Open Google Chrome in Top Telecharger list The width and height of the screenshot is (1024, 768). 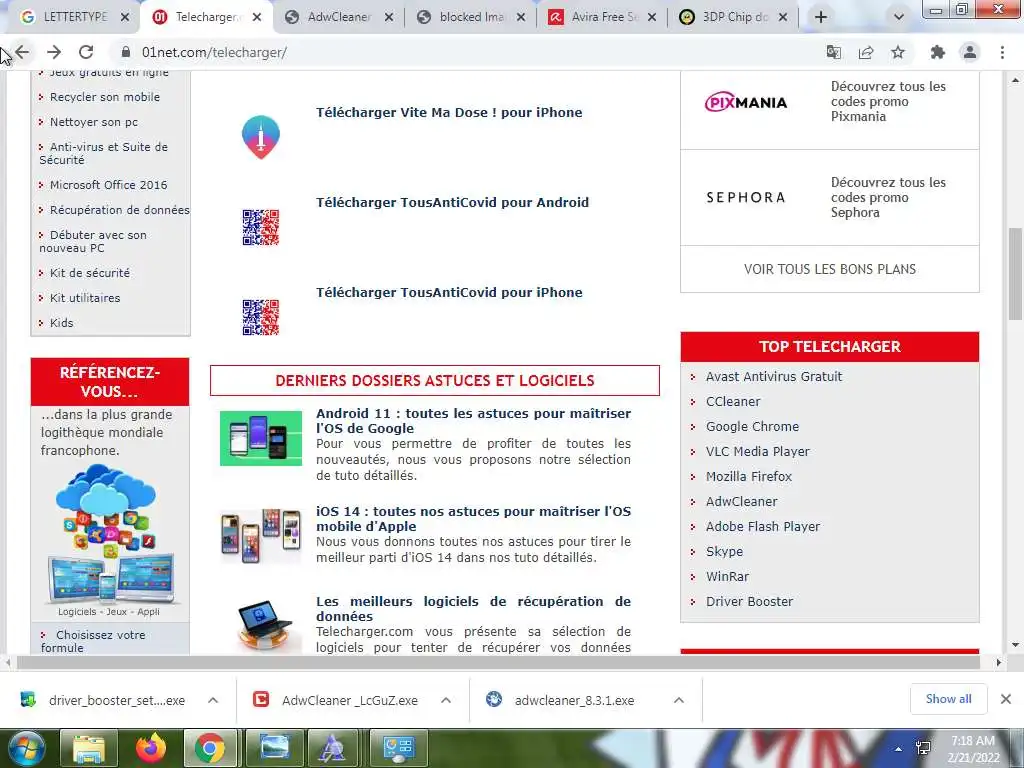(x=752, y=426)
